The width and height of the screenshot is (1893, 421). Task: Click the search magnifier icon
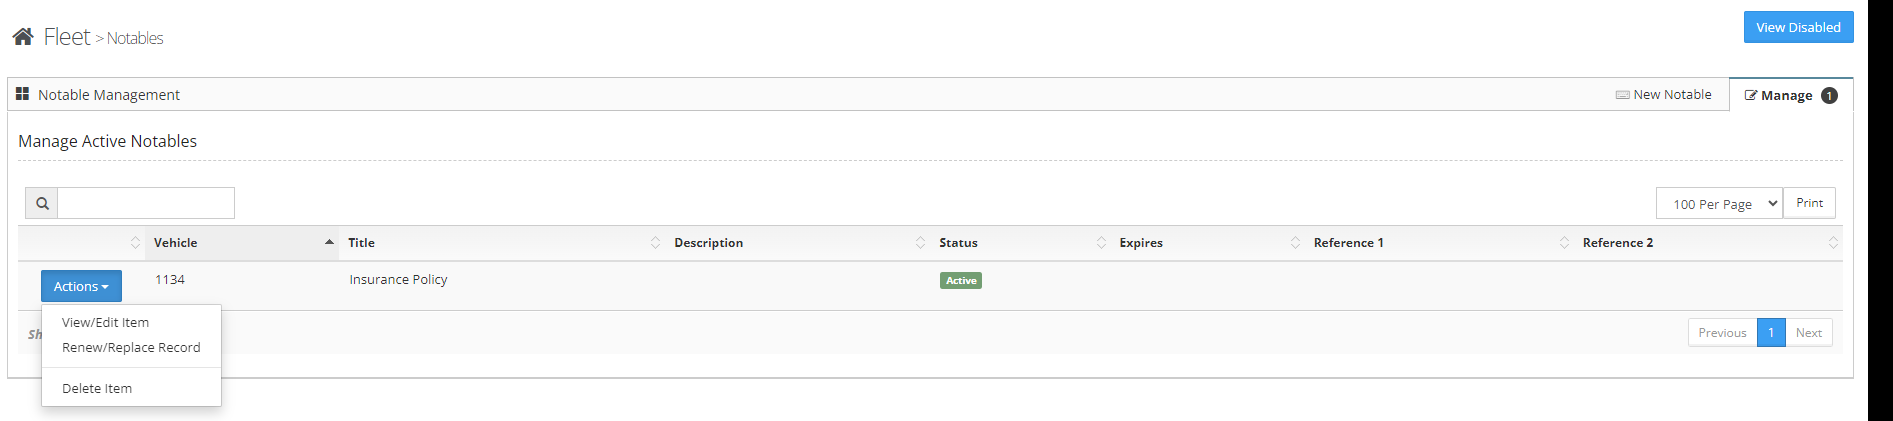42,203
